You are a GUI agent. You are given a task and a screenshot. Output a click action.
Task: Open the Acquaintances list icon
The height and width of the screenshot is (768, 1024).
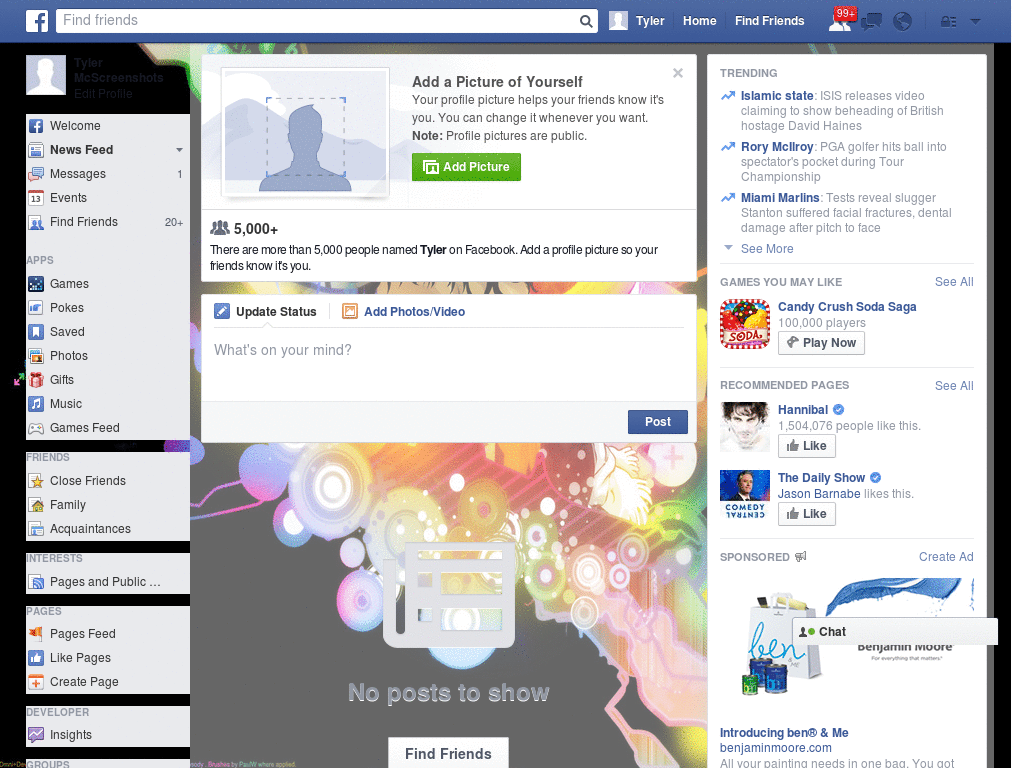point(36,529)
